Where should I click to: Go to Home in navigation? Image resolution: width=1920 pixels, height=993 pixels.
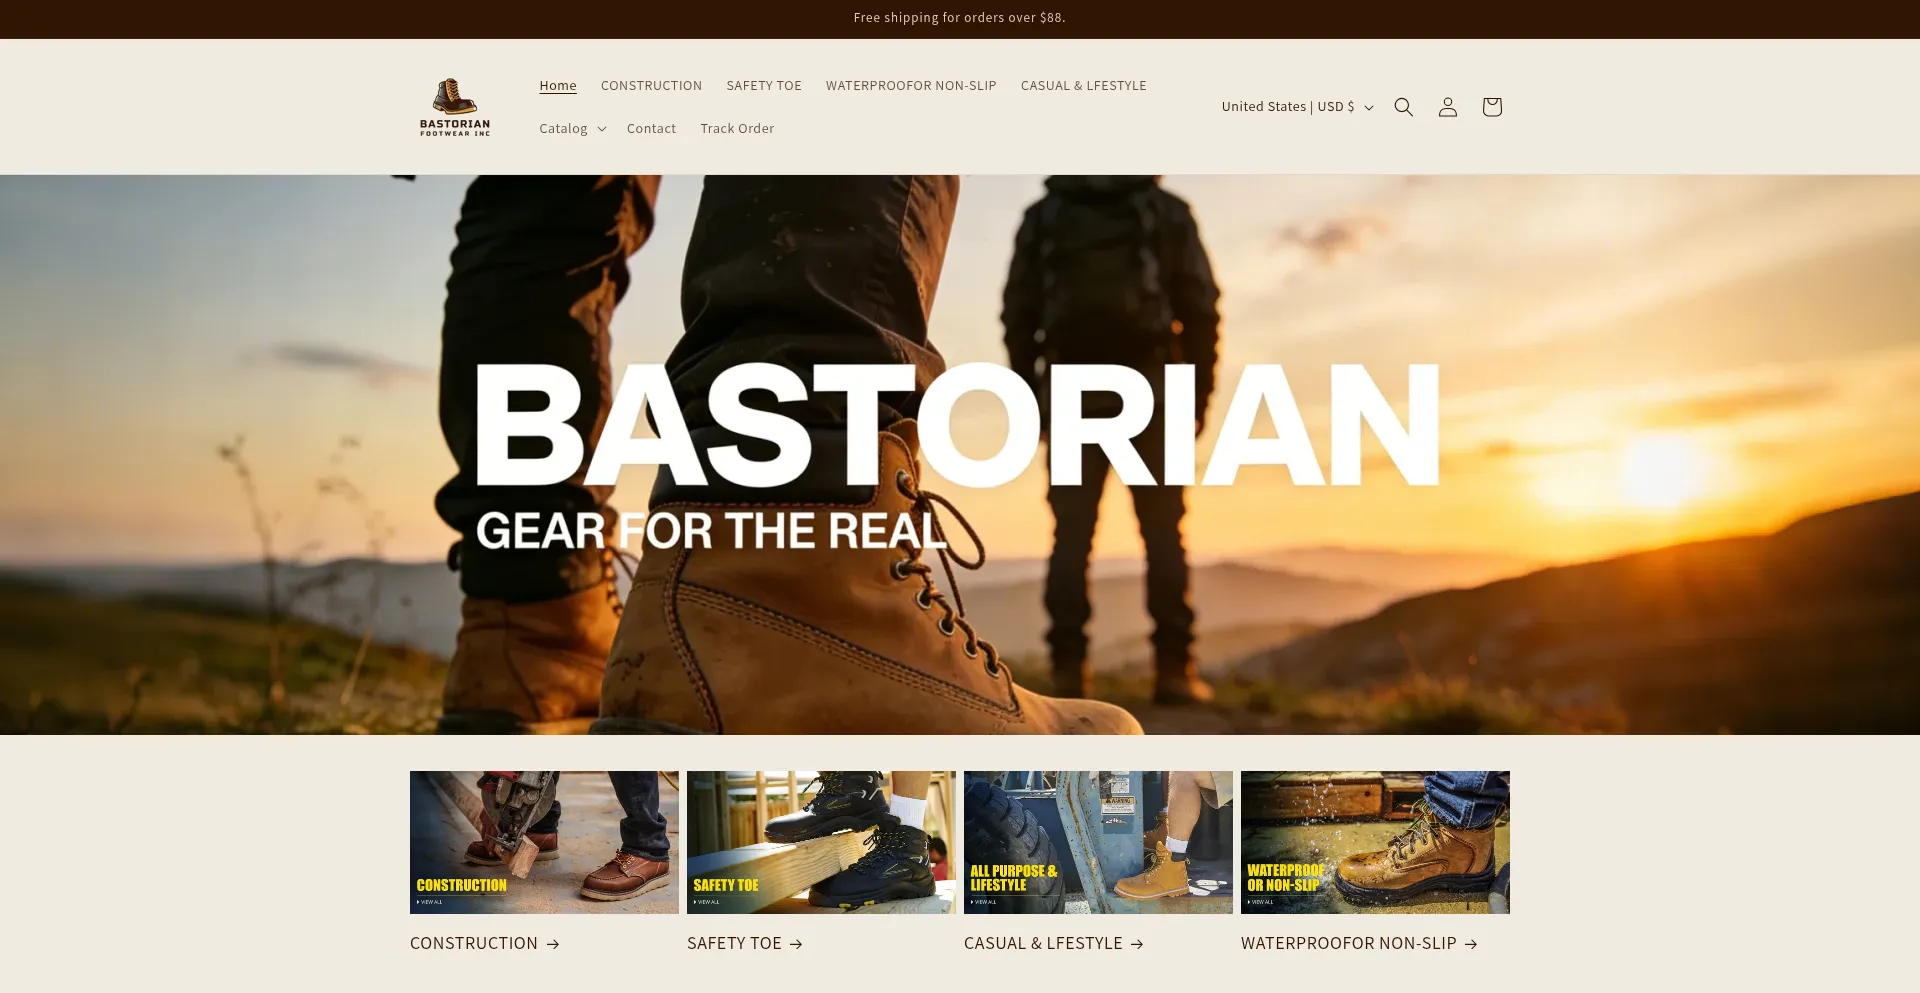[558, 86]
